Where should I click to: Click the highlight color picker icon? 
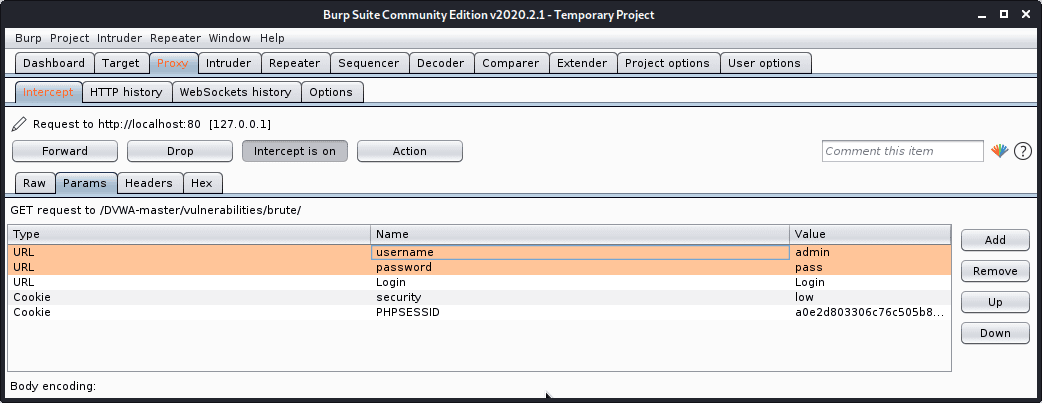click(x=999, y=151)
